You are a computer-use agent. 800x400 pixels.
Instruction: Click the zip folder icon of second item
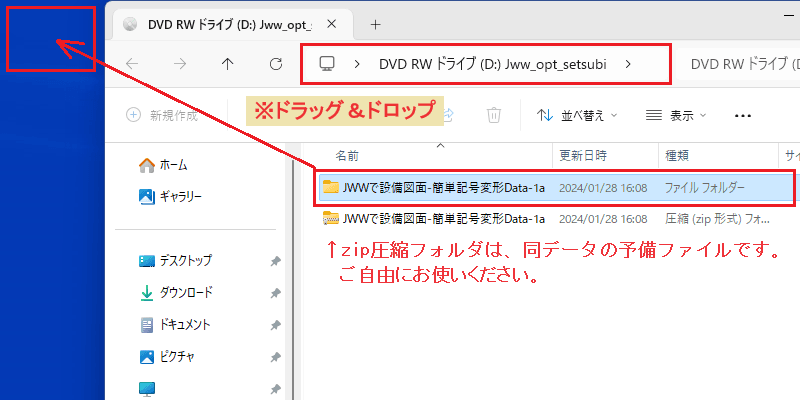click(331, 218)
